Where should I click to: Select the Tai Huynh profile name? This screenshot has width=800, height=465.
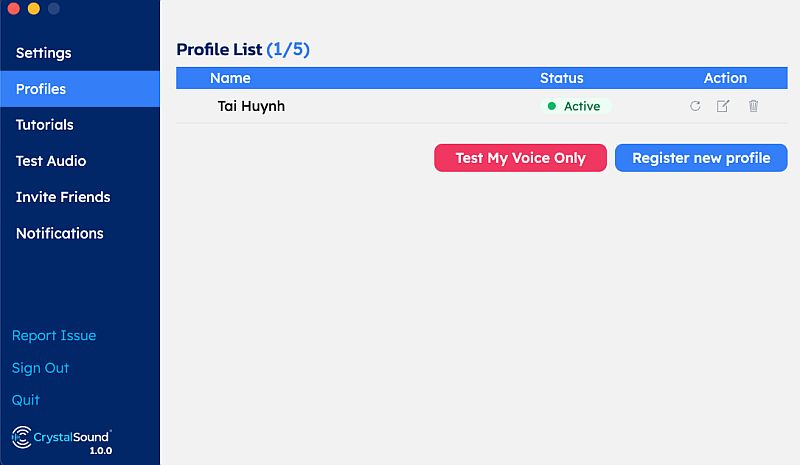[x=251, y=106]
